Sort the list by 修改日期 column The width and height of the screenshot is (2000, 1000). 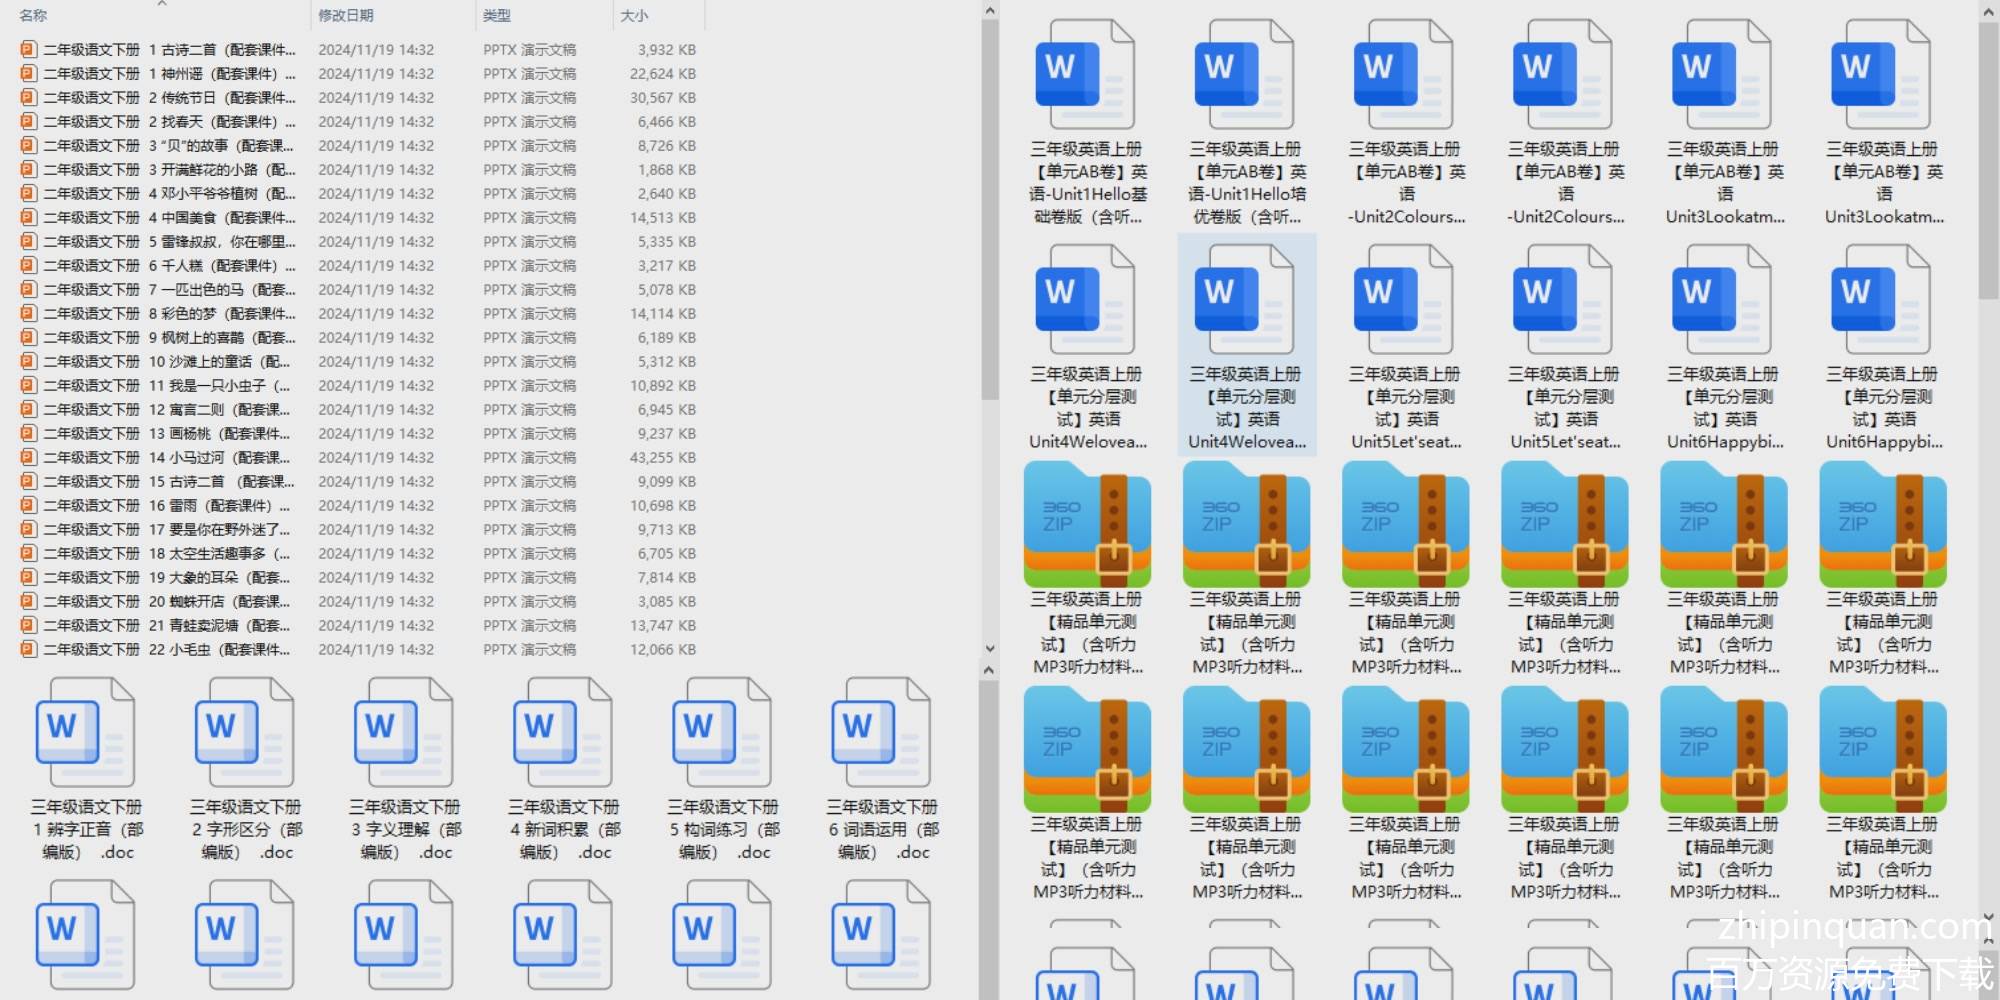(346, 16)
